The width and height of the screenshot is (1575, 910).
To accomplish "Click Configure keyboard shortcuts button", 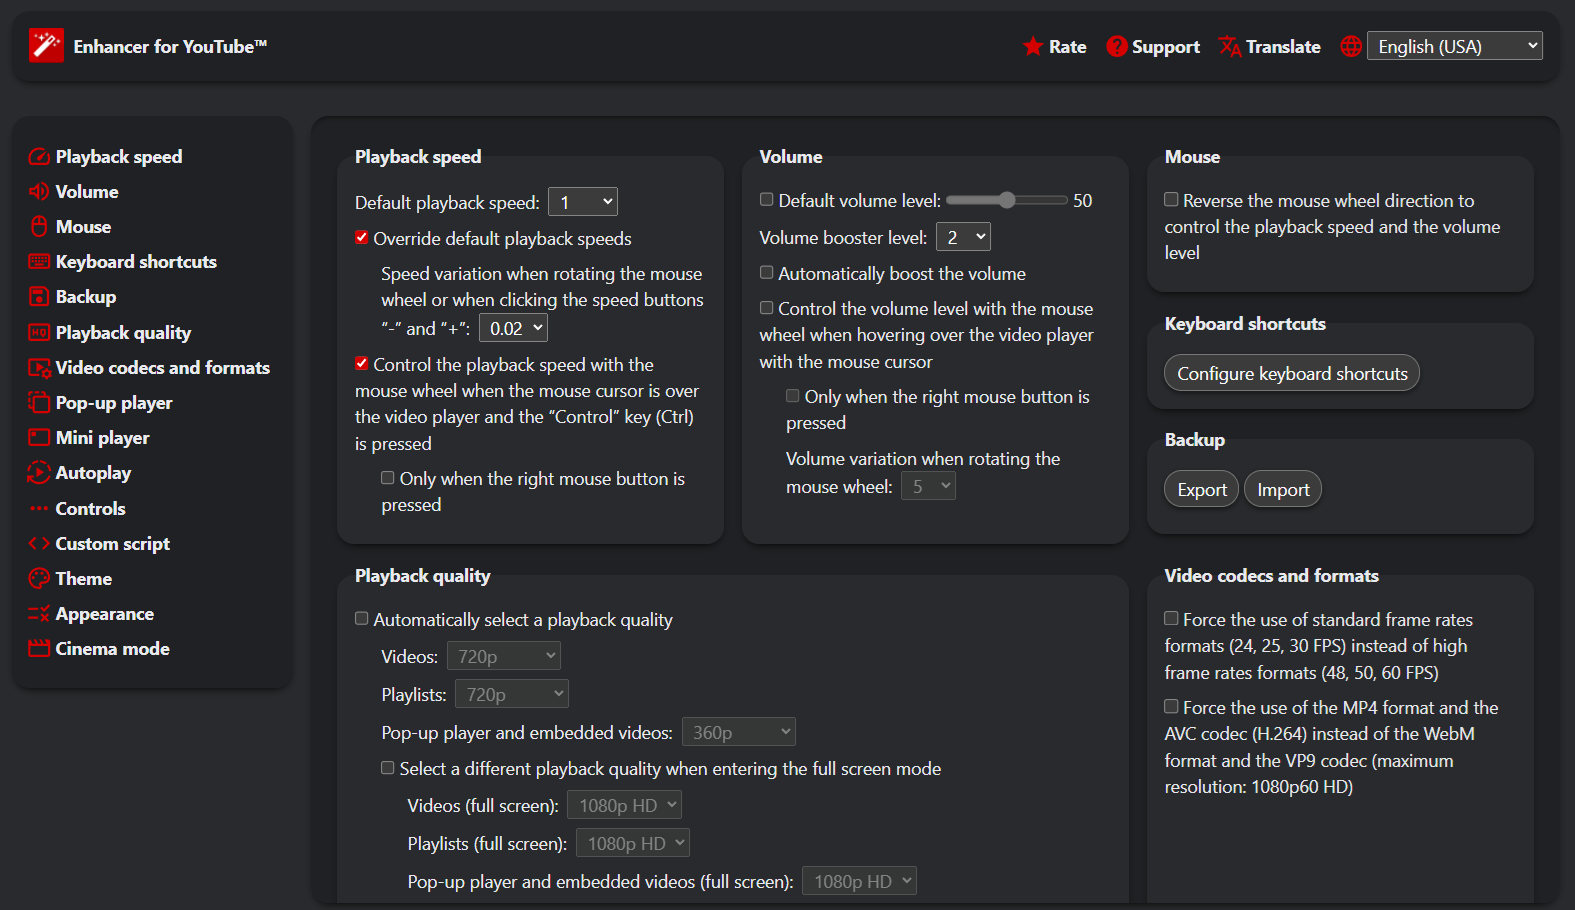I will coord(1292,373).
